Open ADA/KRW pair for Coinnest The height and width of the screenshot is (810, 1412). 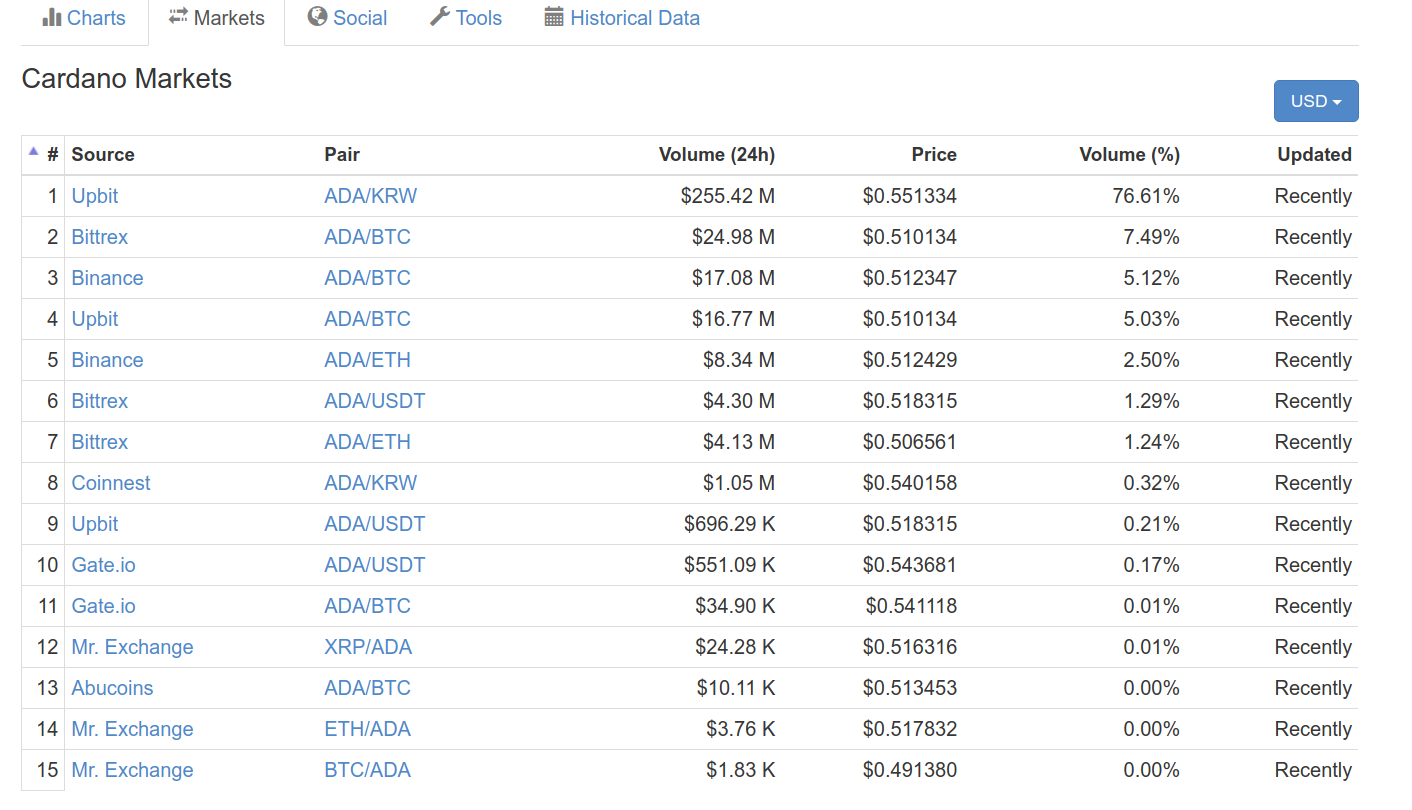(x=371, y=483)
